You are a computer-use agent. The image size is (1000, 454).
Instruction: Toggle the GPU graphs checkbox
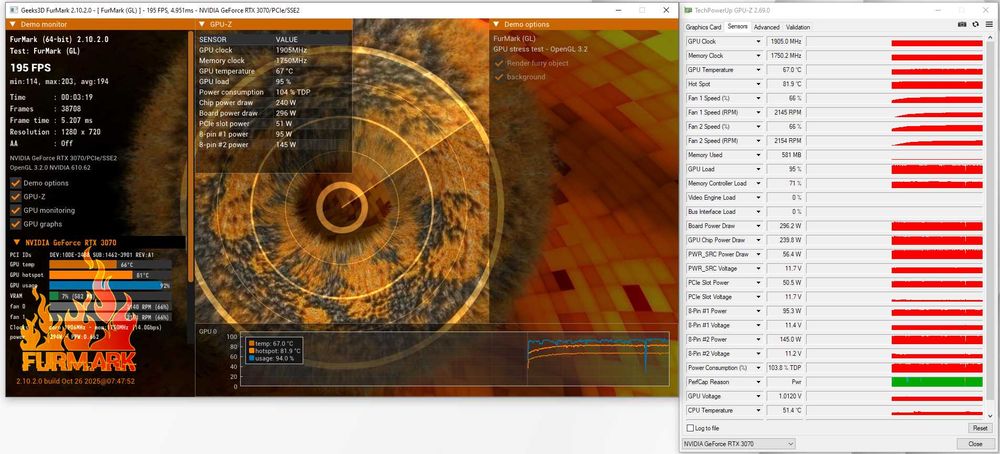(x=15, y=224)
